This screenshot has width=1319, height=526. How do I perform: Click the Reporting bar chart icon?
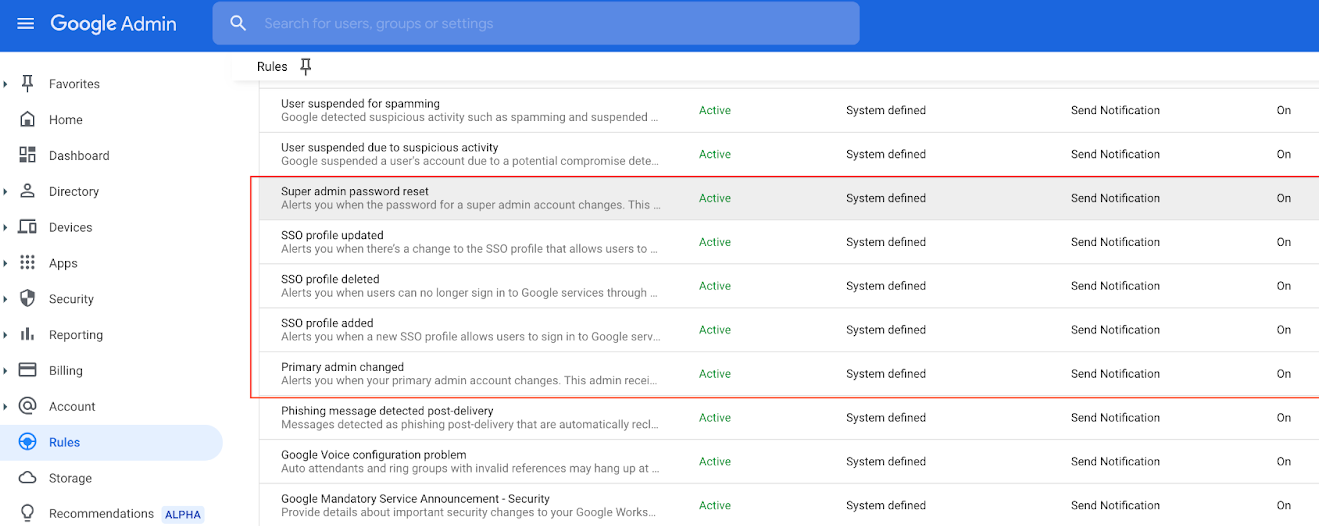coord(28,334)
